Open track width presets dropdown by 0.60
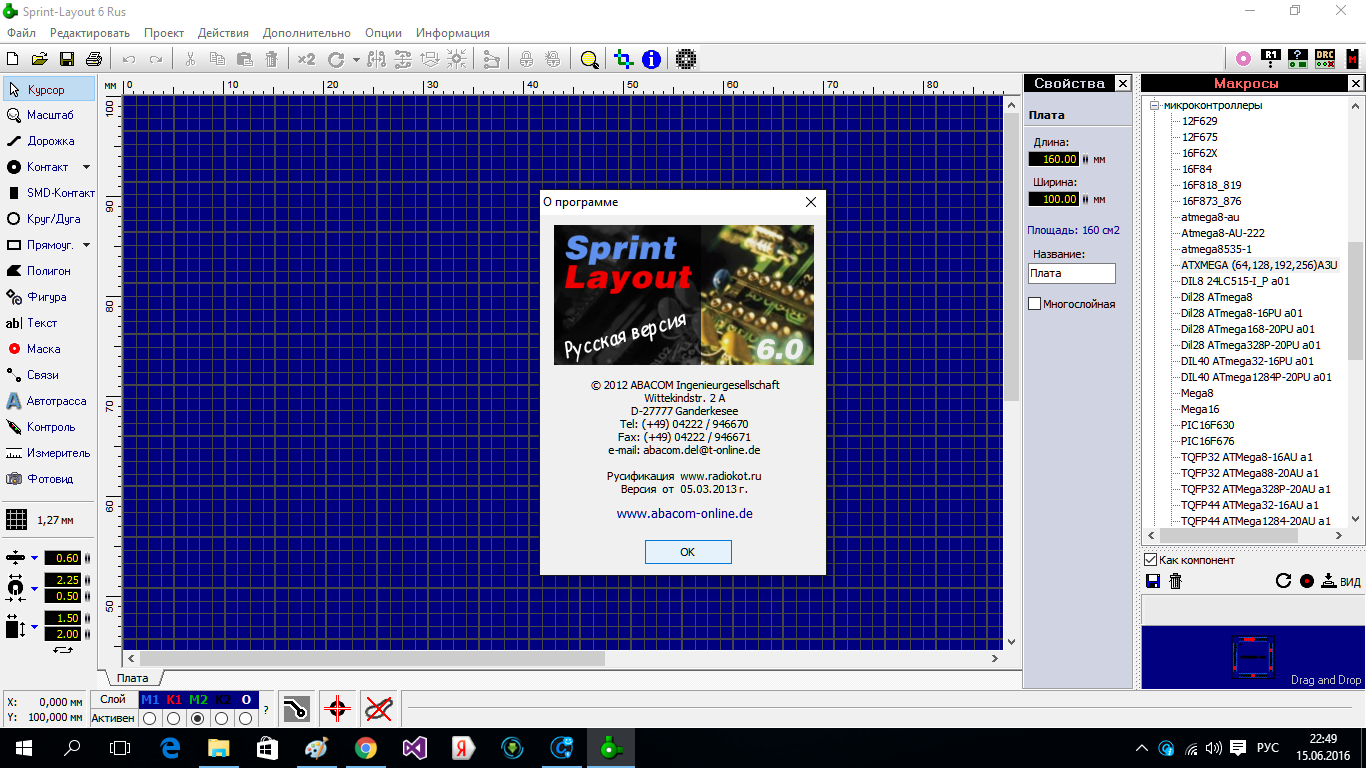This screenshot has height=768, width=1366. click(x=33, y=558)
